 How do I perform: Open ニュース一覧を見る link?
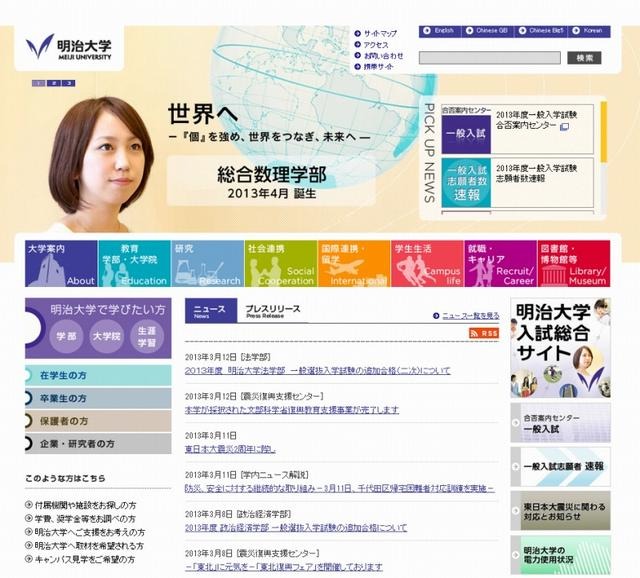click(x=470, y=316)
